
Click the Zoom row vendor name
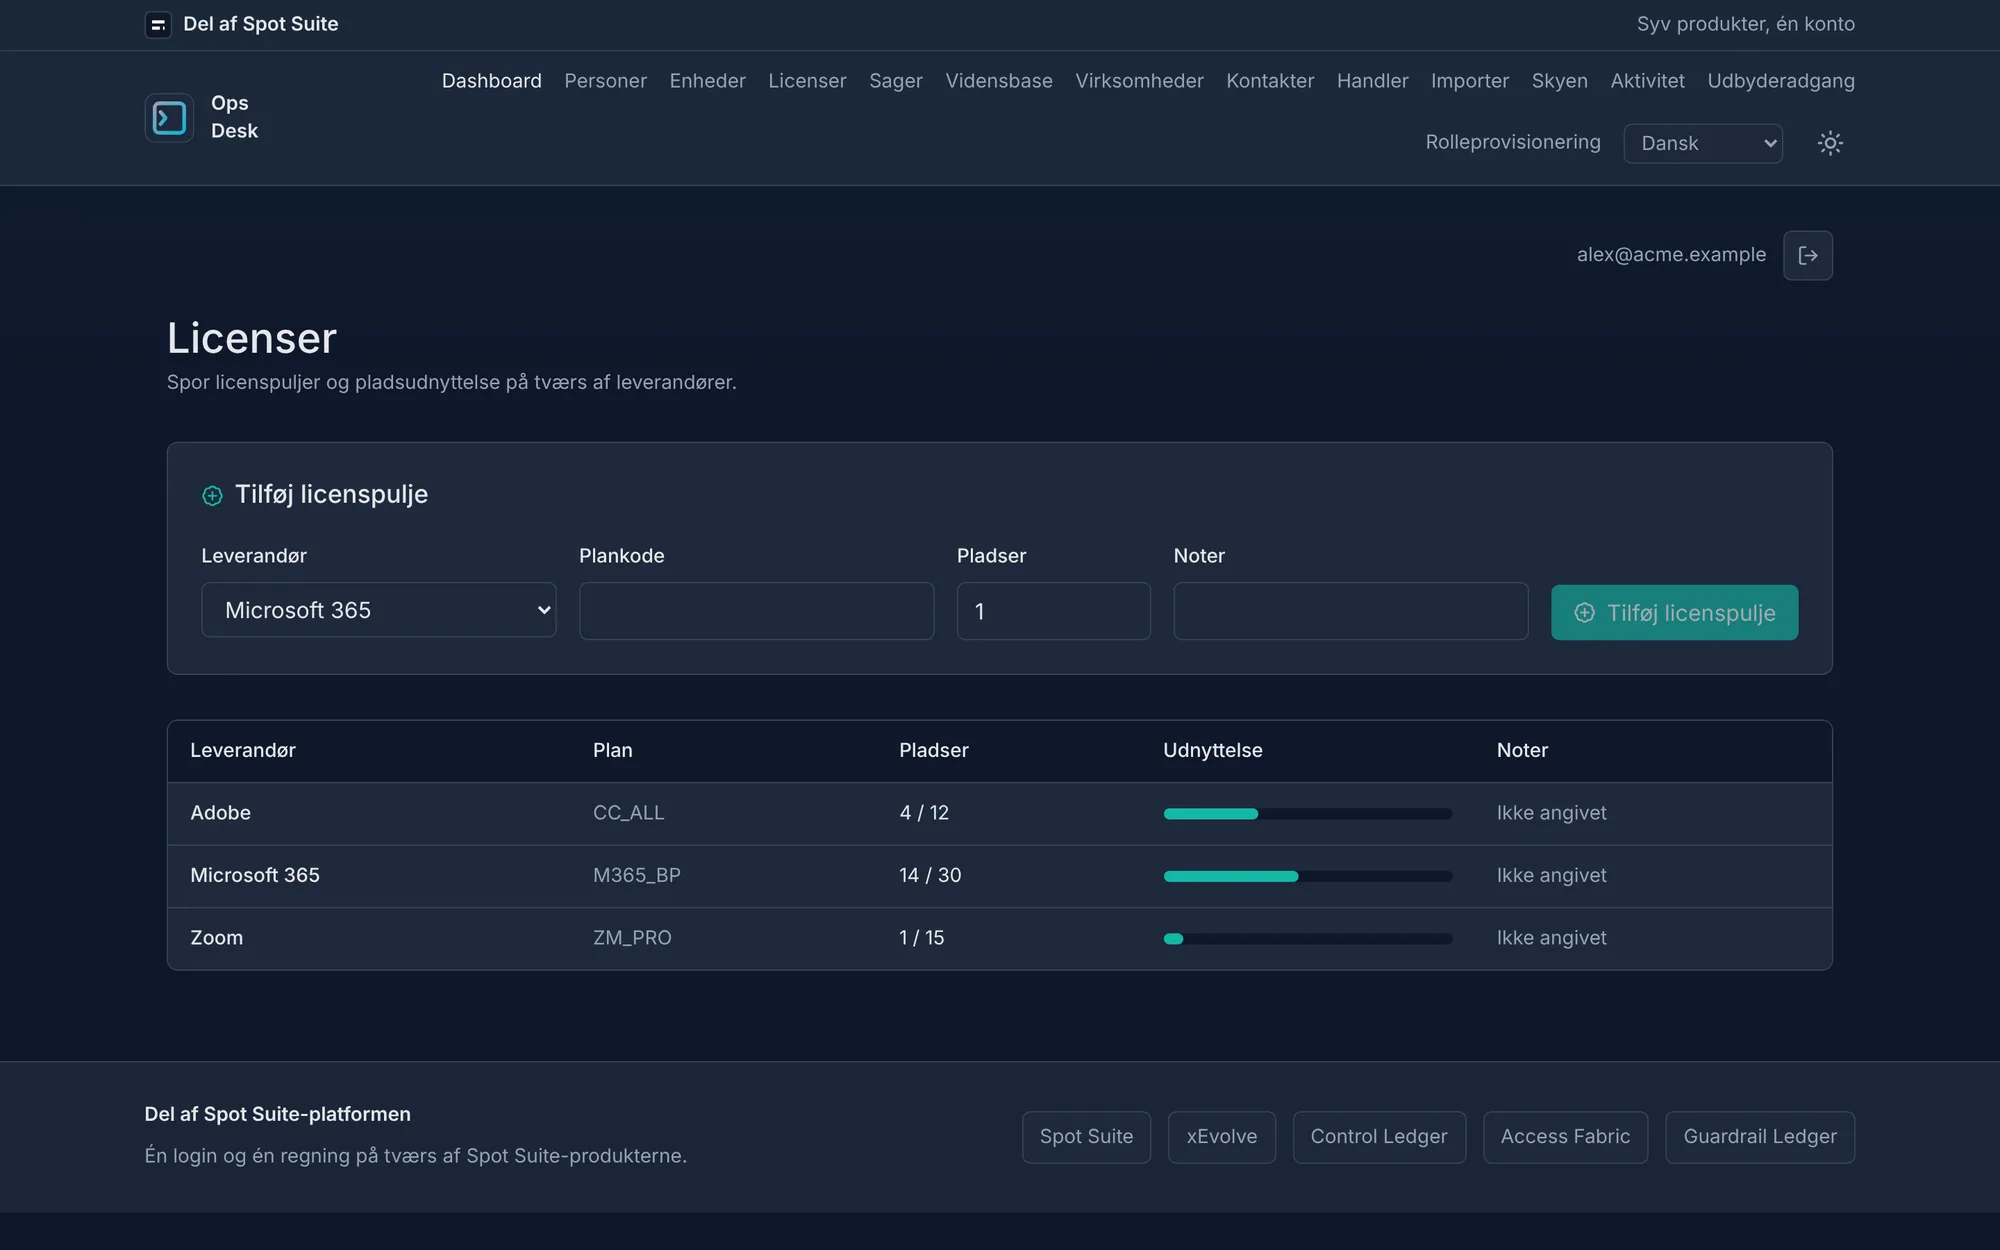coord(216,938)
